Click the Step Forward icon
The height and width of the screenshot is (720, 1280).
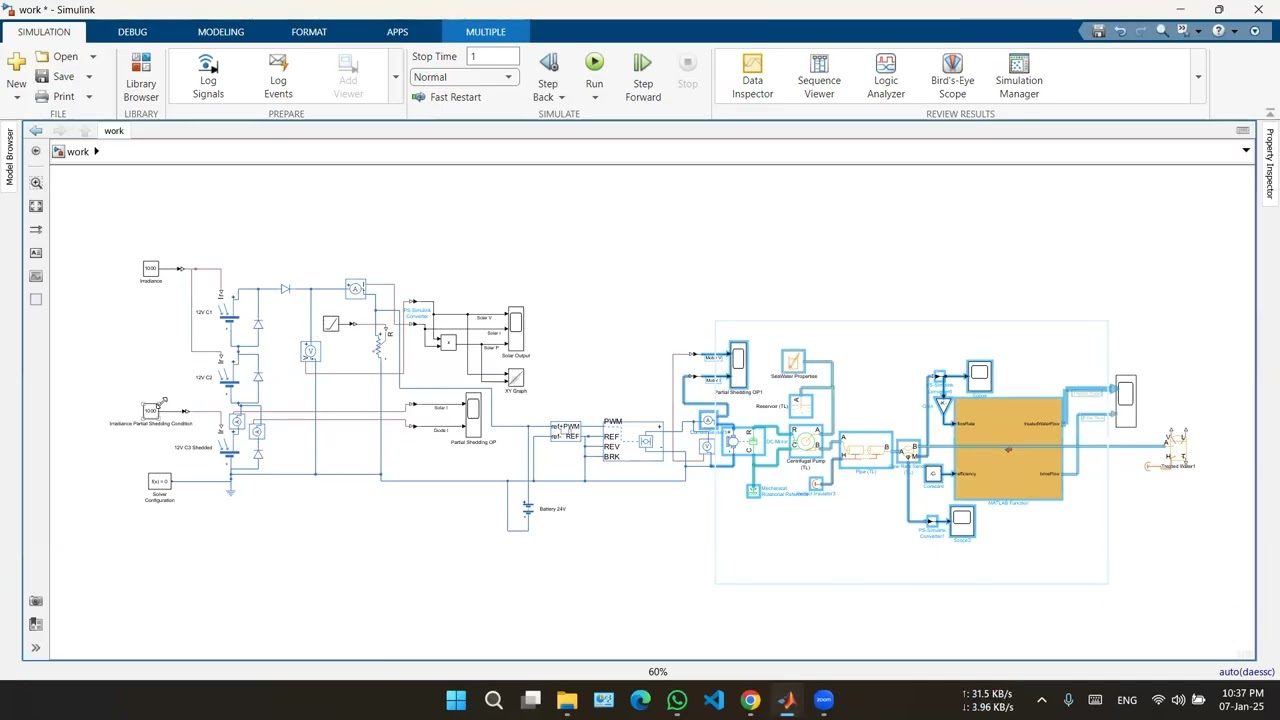click(x=643, y=63)
